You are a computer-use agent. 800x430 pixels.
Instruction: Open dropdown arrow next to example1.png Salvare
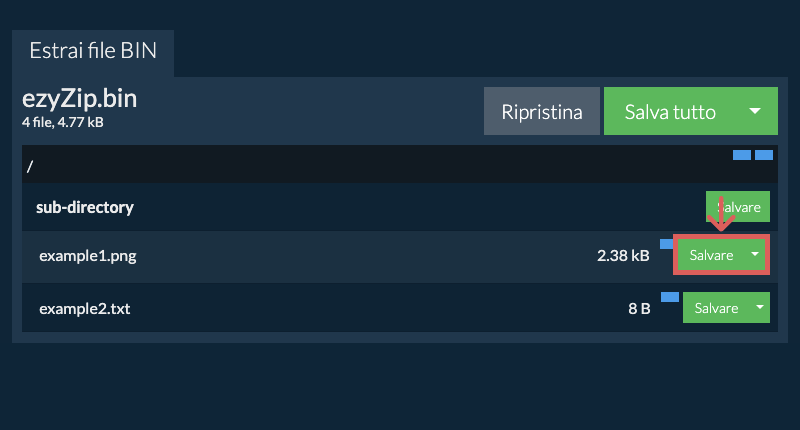click(755, 256)
